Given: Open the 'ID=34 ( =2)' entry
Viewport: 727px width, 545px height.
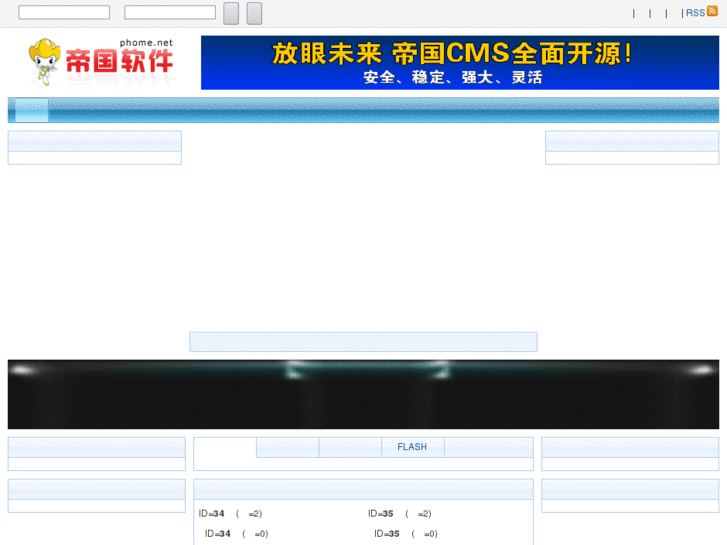Looking at the screenshot, I should 230,513.
